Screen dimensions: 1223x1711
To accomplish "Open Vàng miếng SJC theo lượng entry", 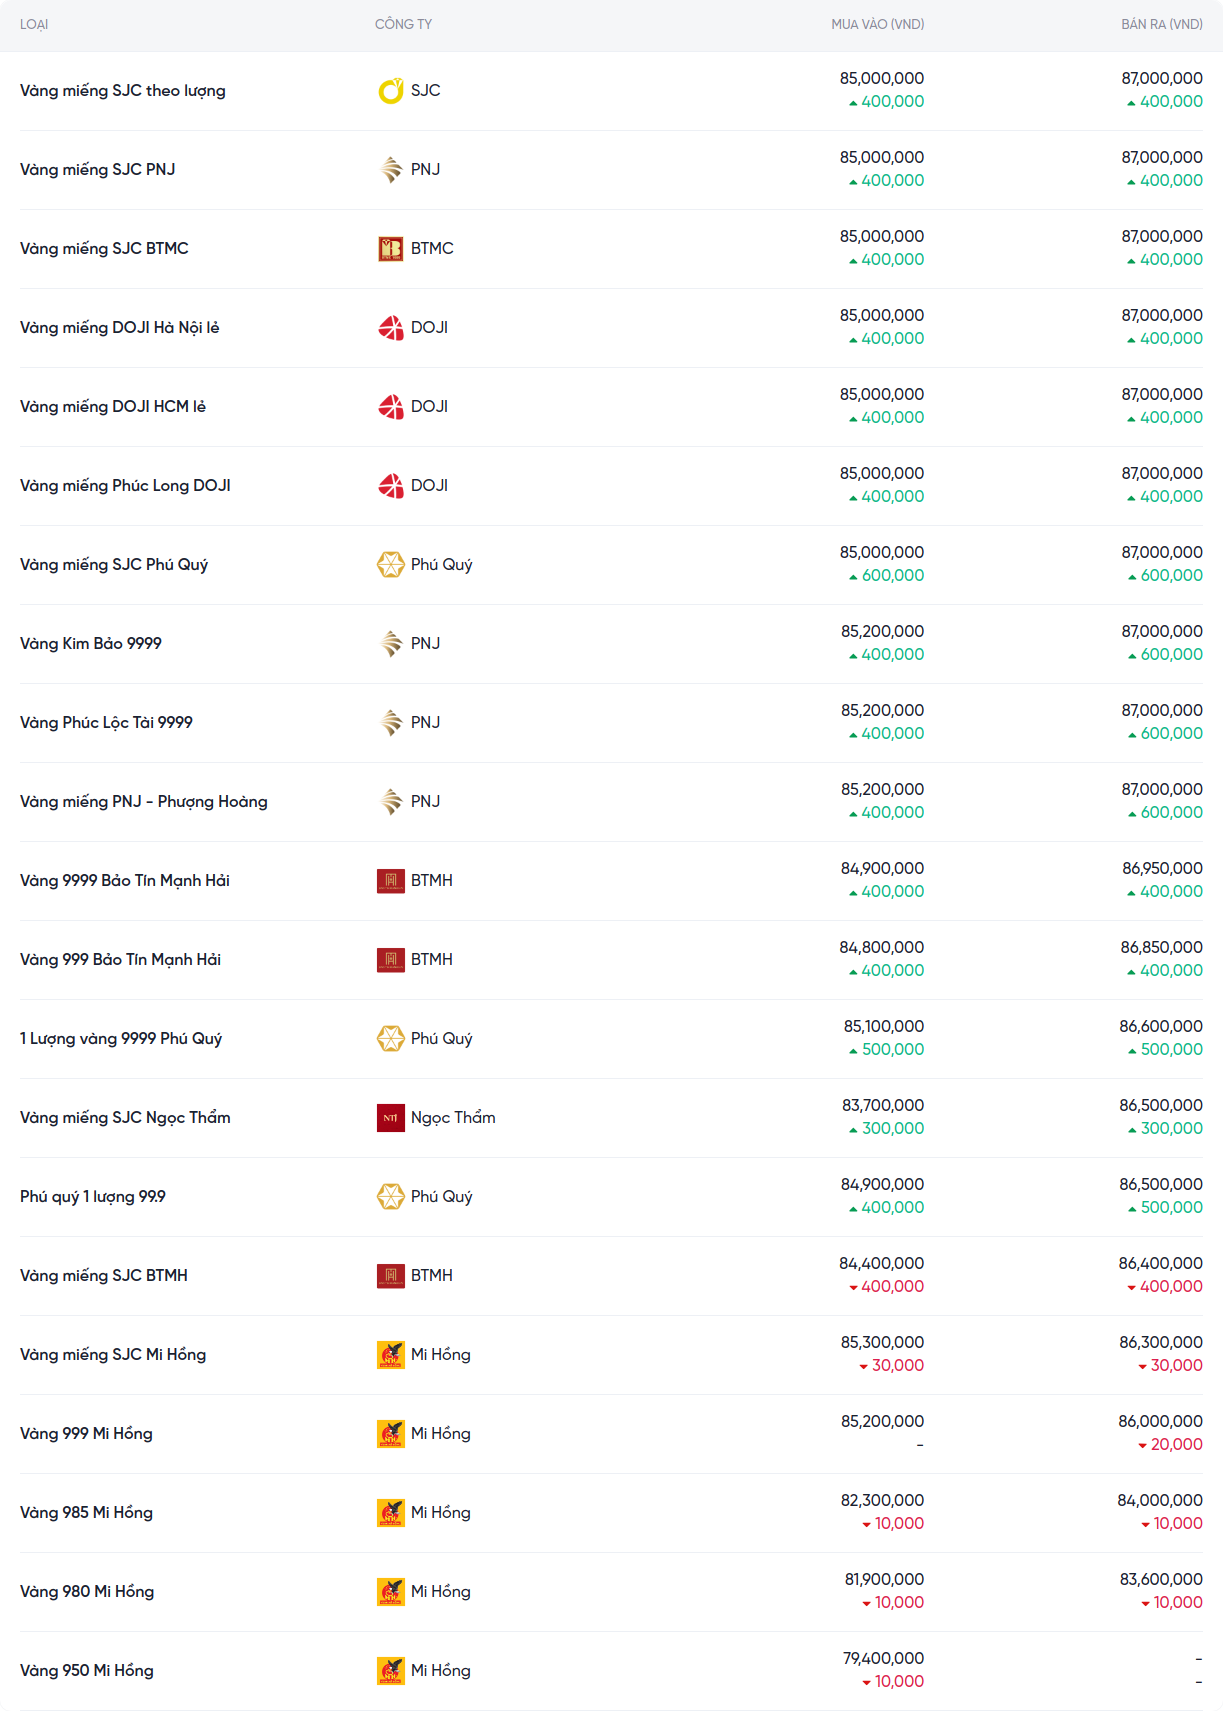I will click(123, 91).
